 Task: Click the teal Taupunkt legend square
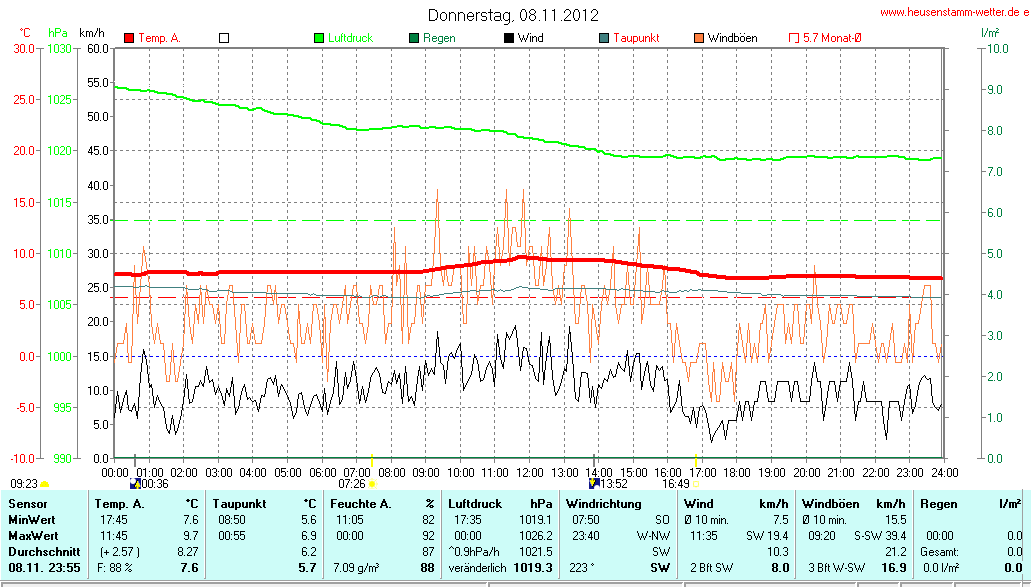604,38
